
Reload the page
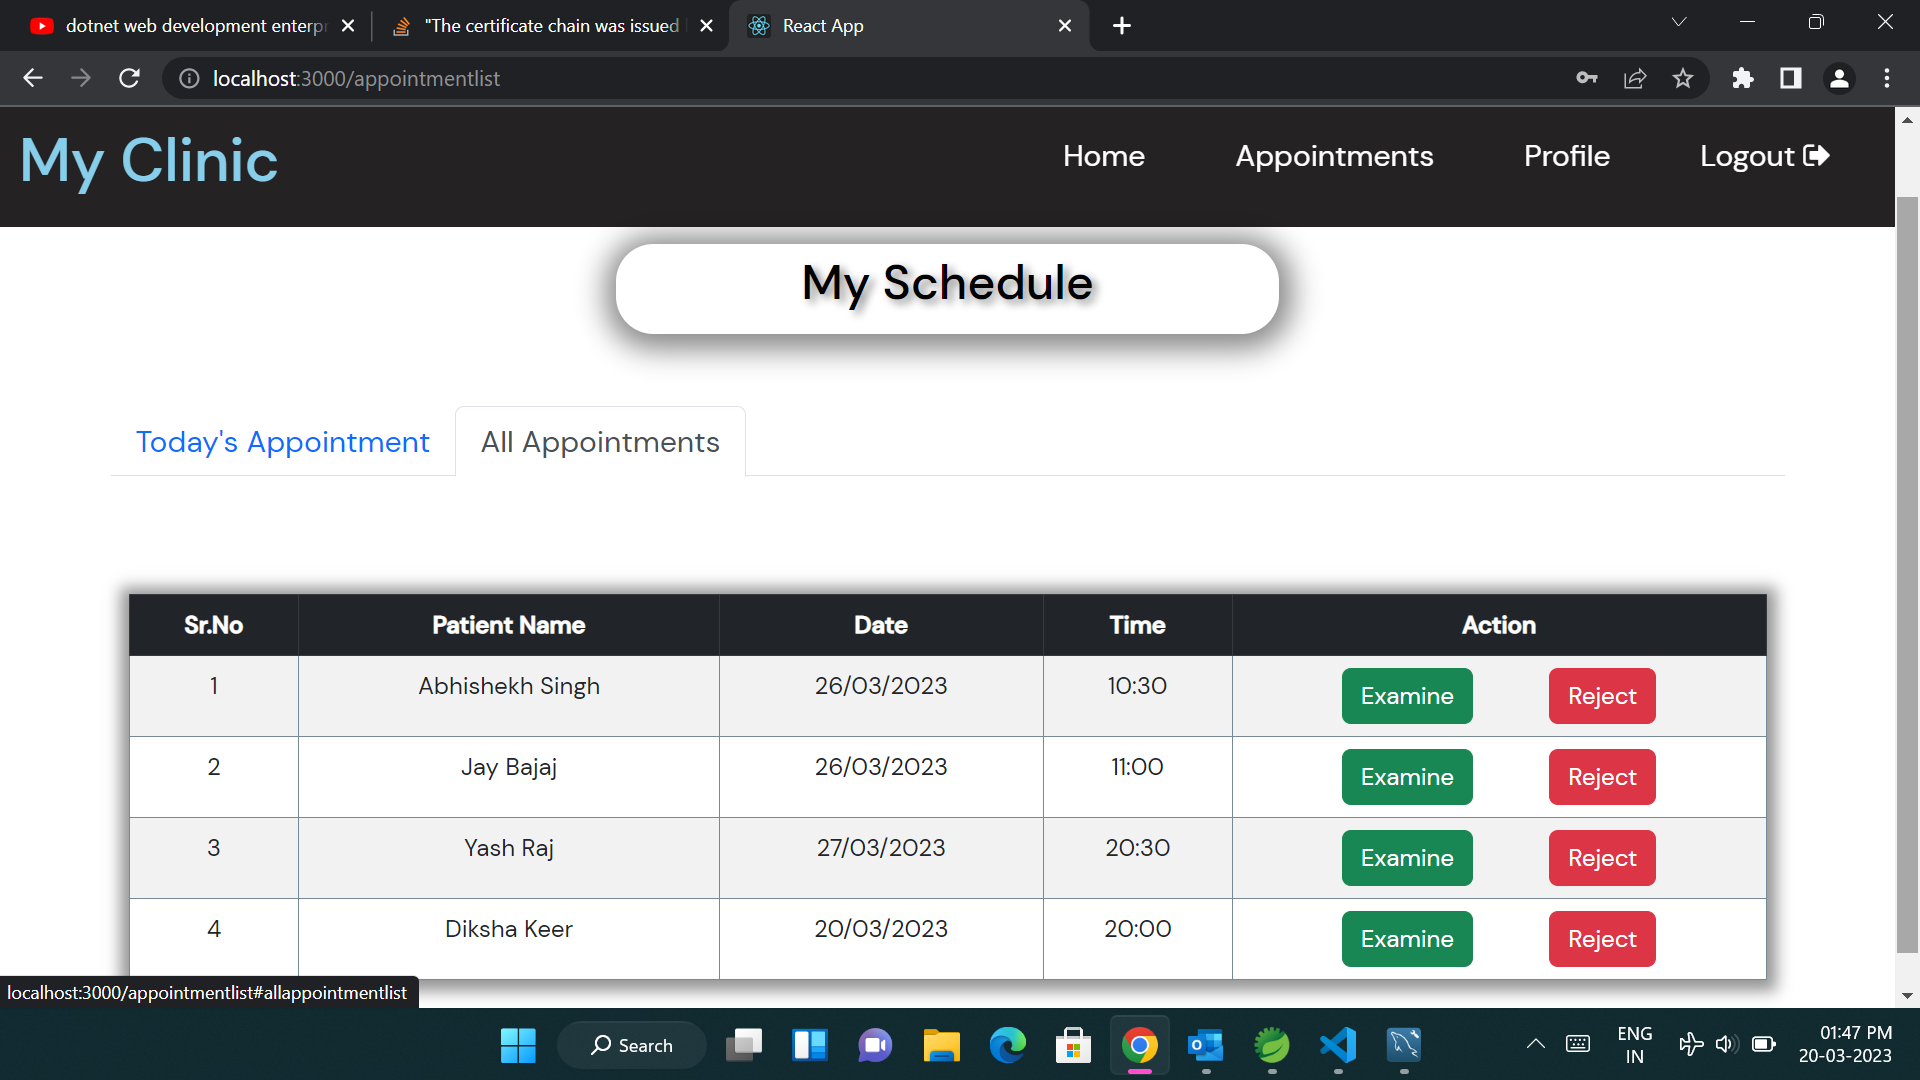point(129,78)
